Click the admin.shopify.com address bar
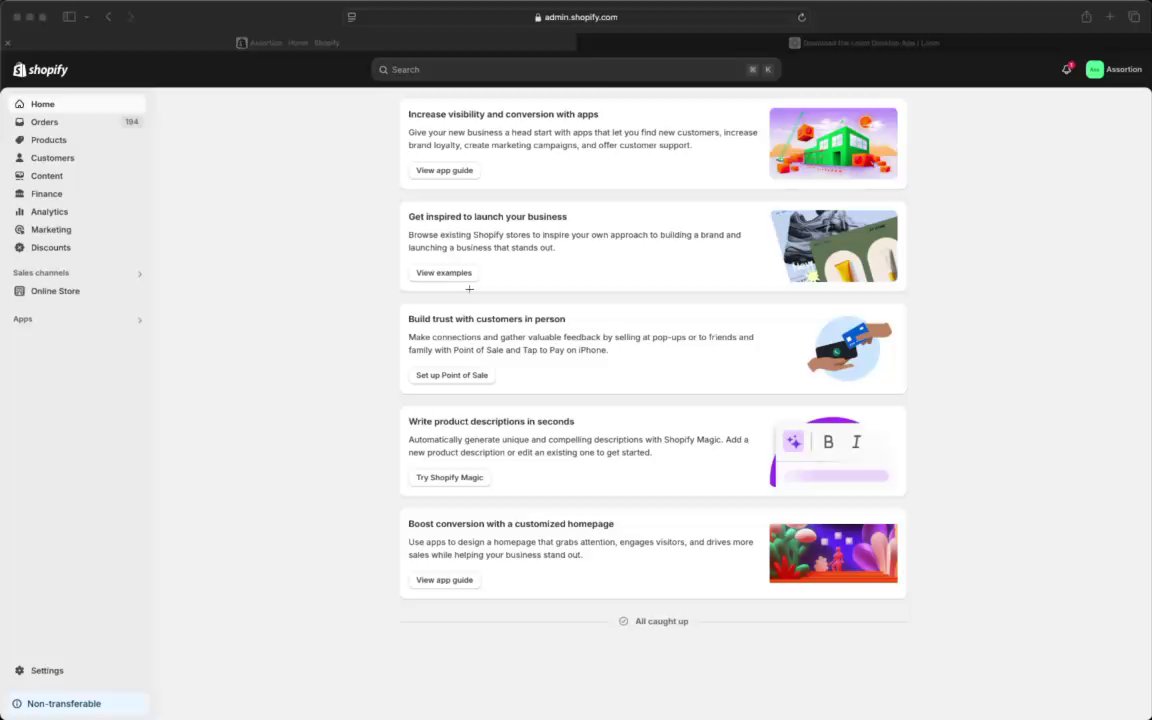Image resolution: width=1152 pixels, height=720 pixels. pos(577,17)
